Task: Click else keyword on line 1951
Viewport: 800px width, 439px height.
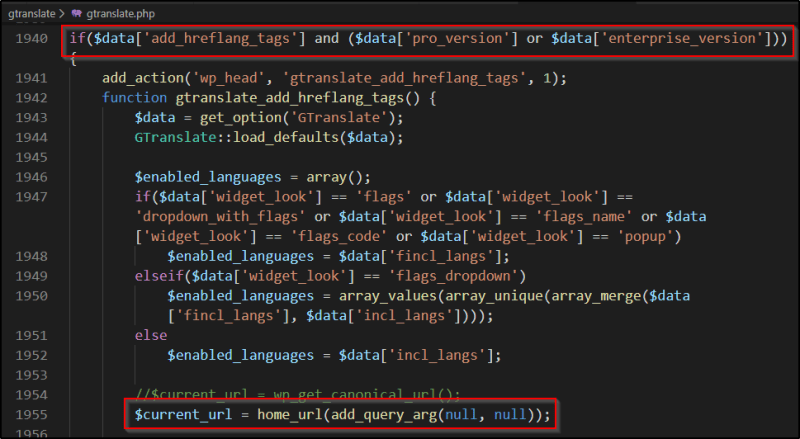Action: (151, 336)
